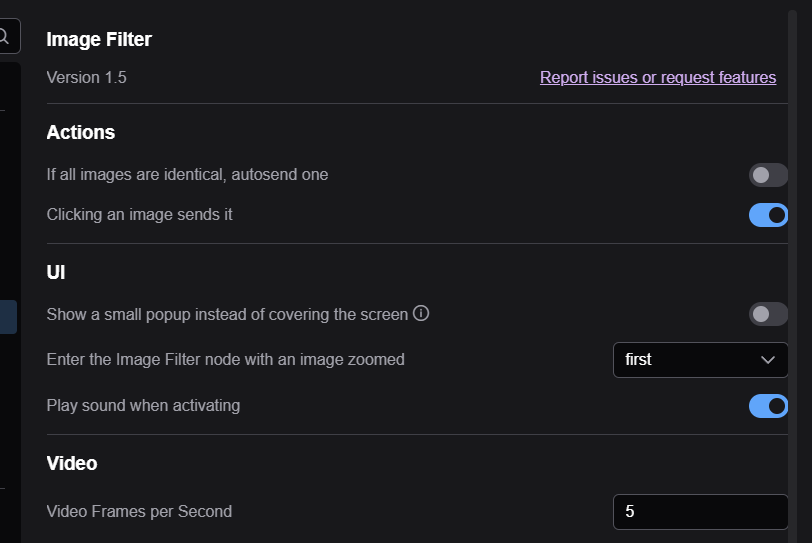Click the 'If all images are identical, autosend one' label
Viewport: 812px width, 543px height.
pyautogui.click(x=187, y=174)
